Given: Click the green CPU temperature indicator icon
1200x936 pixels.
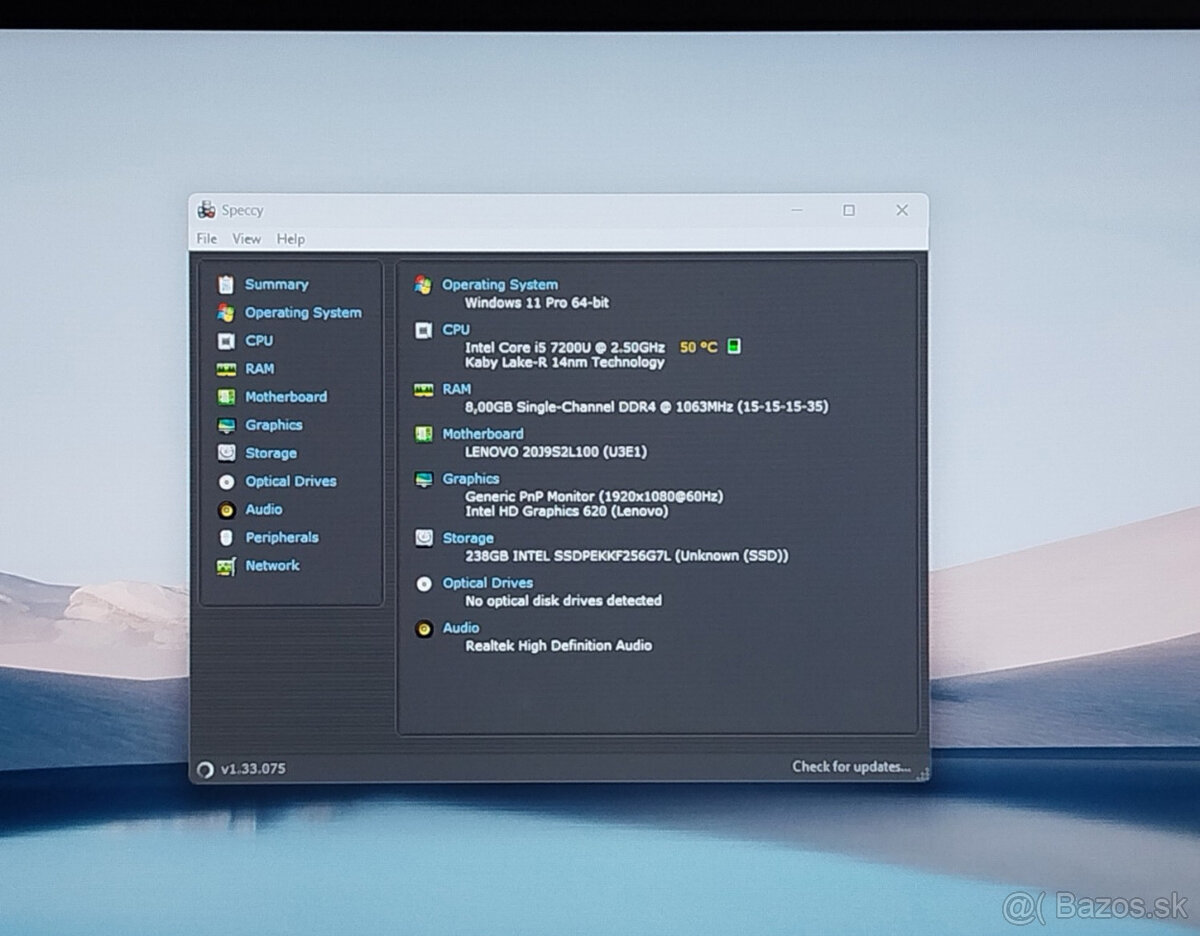Looking at the screenshot, I should click(734, 347).
